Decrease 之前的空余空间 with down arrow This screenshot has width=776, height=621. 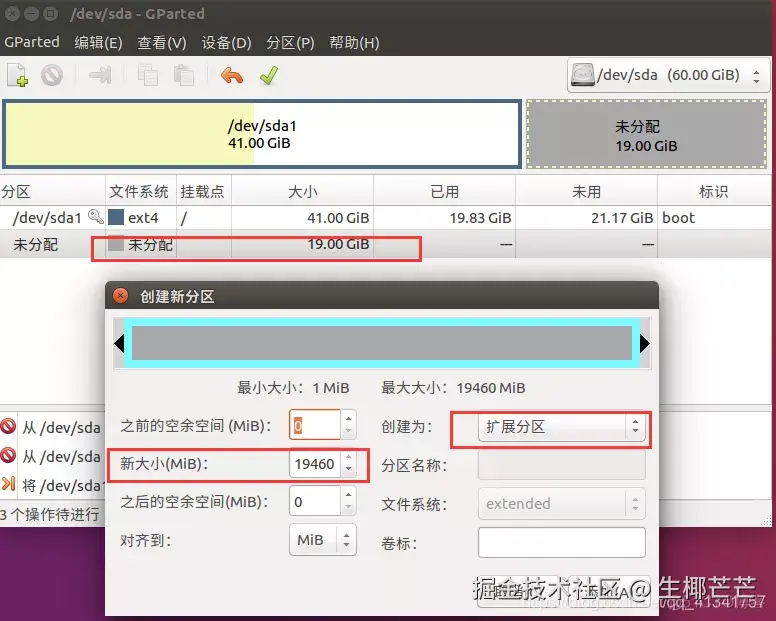coord(348,431)
